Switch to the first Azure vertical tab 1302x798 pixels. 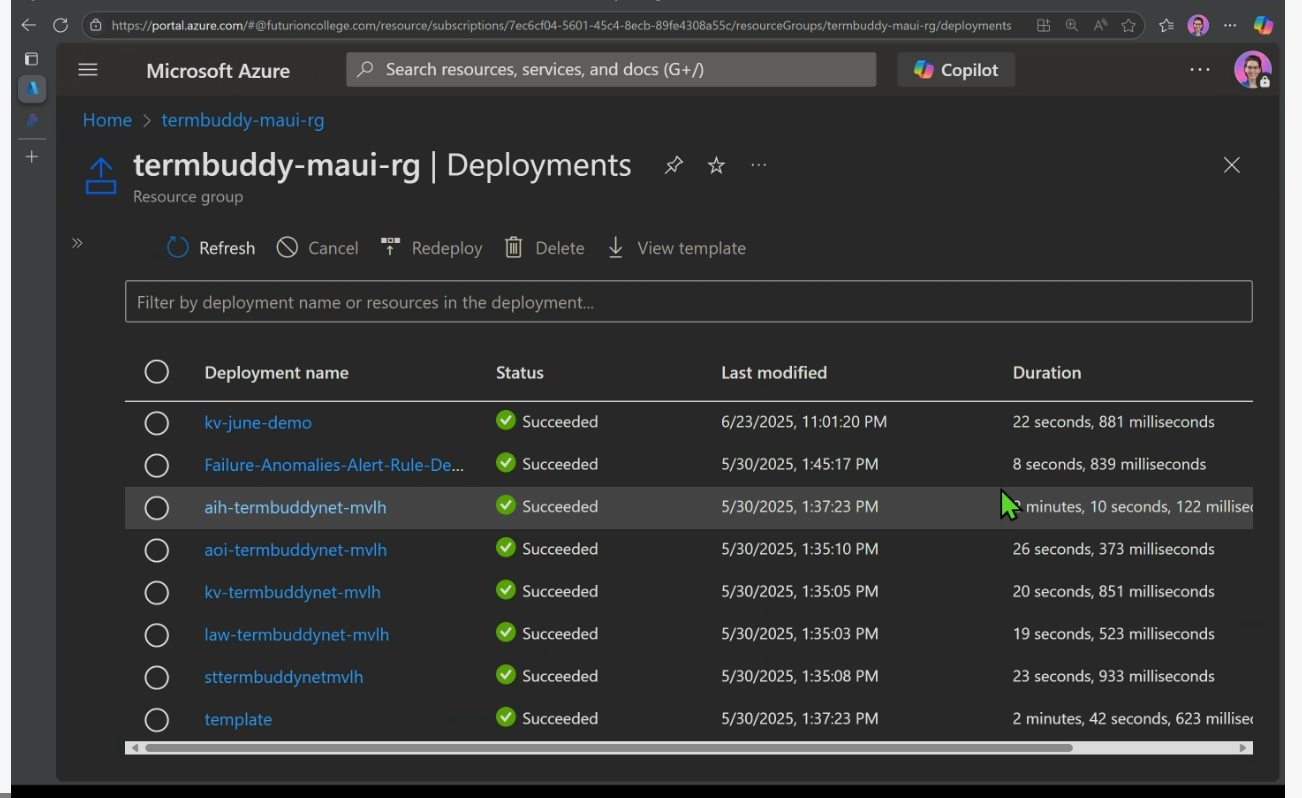tap(33, 89)
